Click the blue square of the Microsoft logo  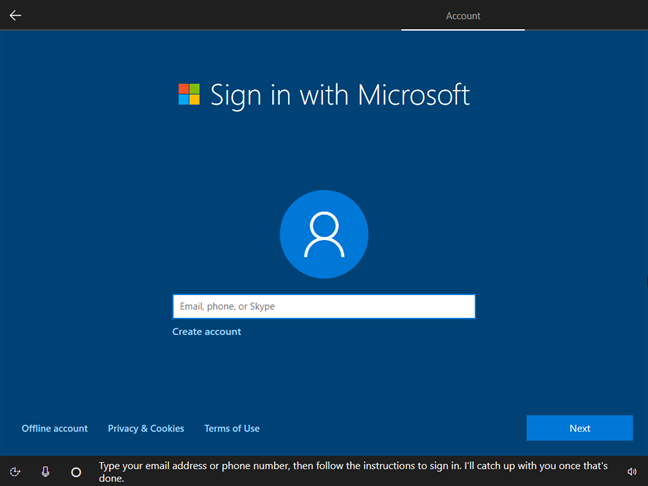coord(184,100)
